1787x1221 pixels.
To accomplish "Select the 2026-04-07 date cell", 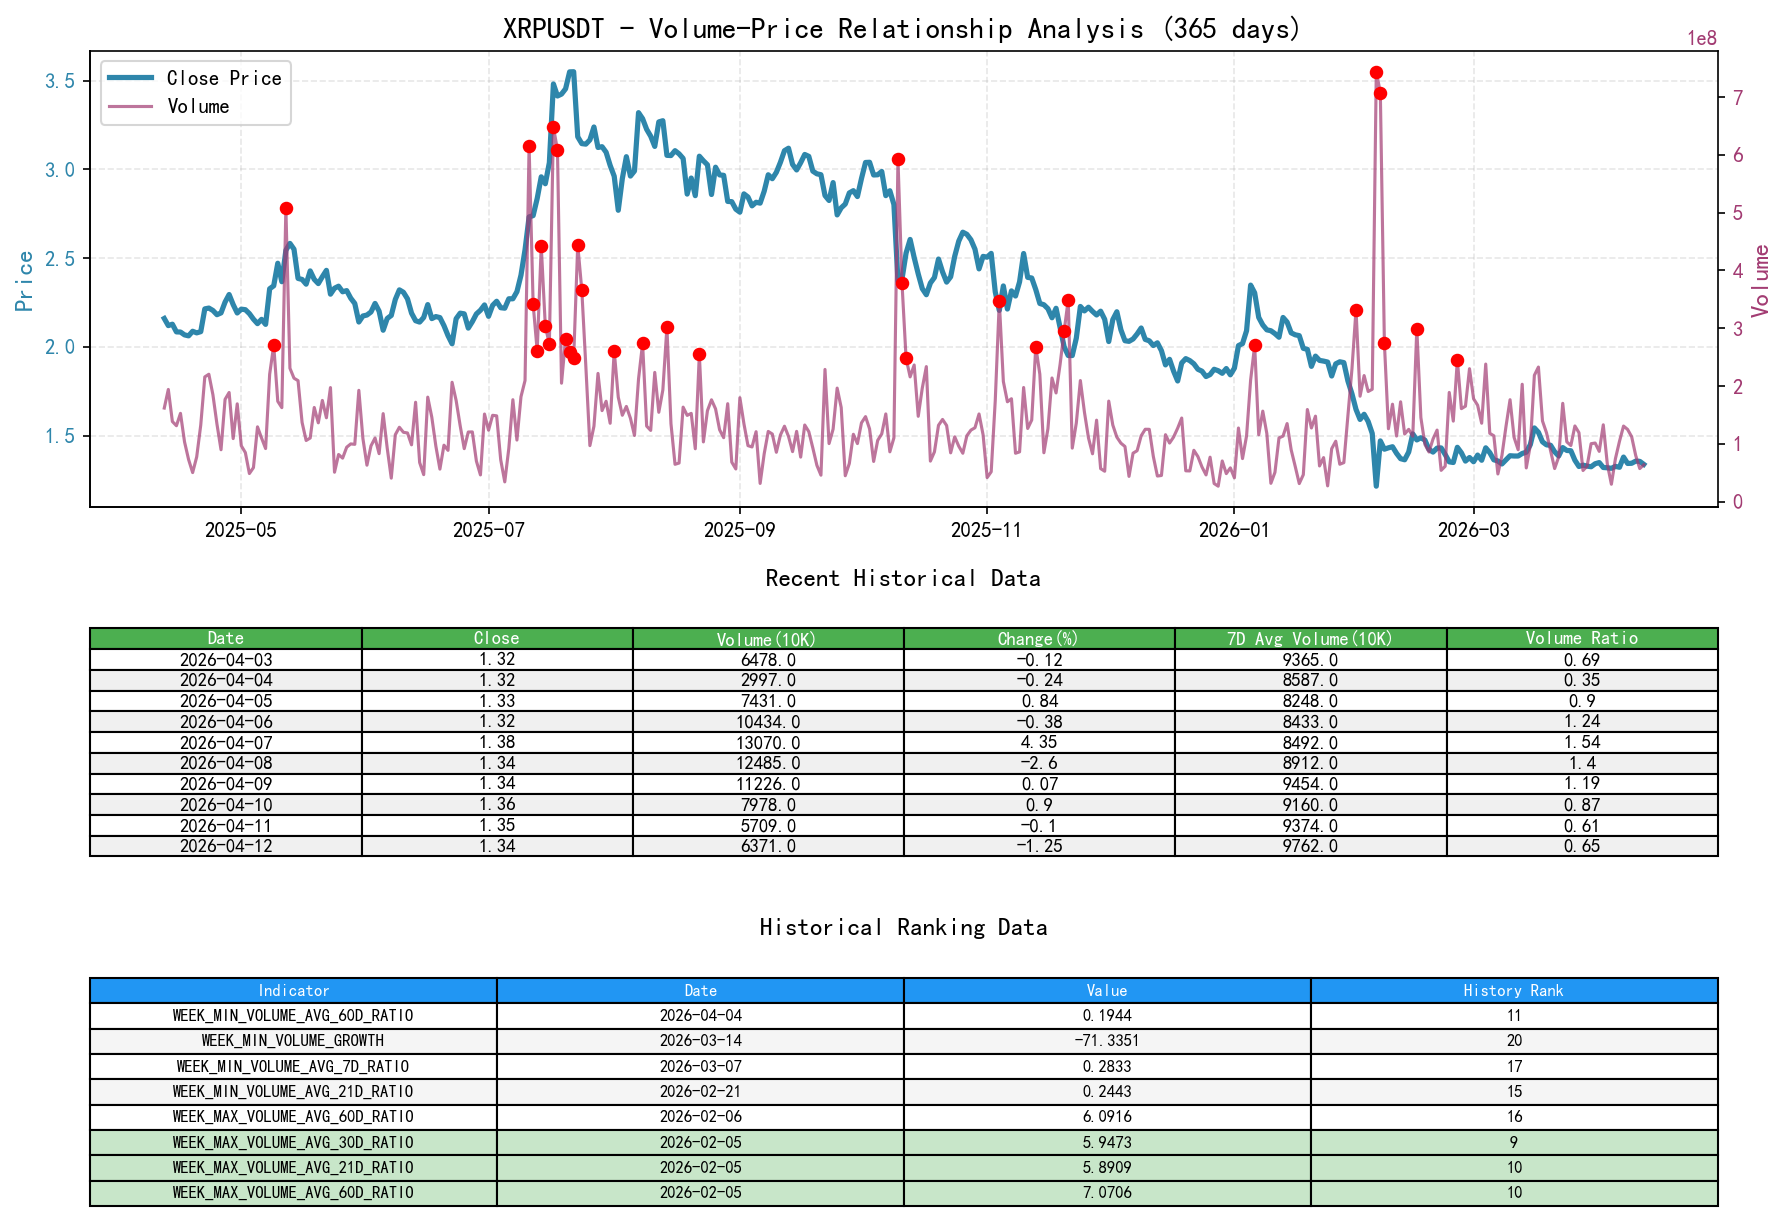I will 226,742.
